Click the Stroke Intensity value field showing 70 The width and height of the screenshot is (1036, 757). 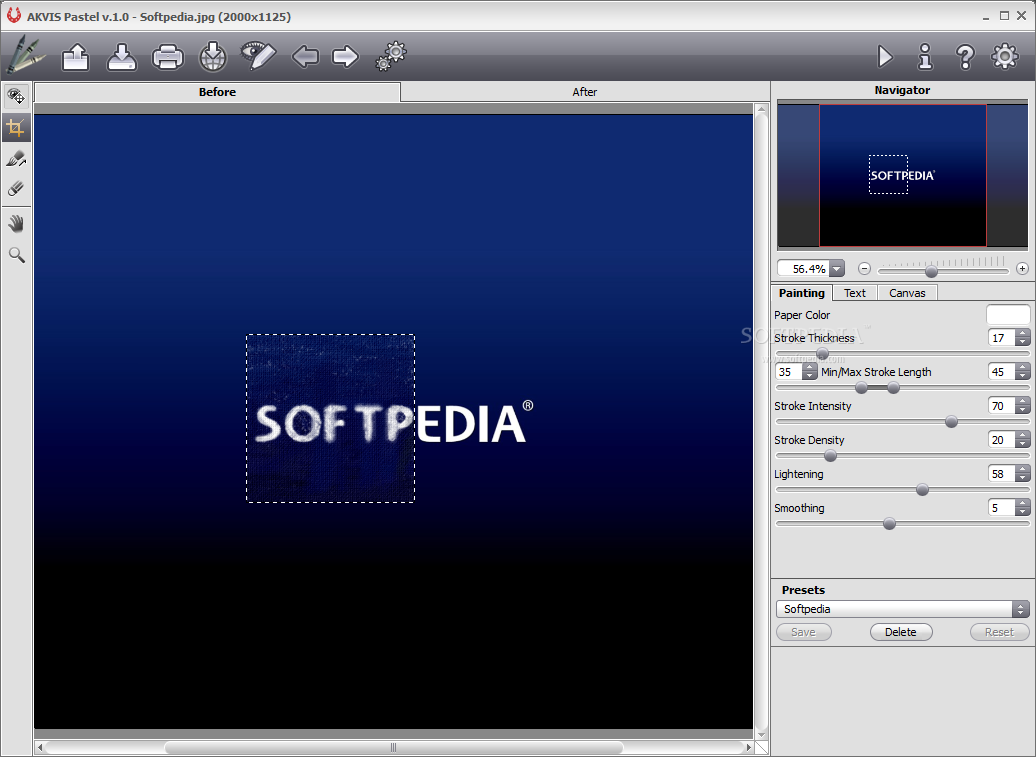click(x=1002, y=406)
